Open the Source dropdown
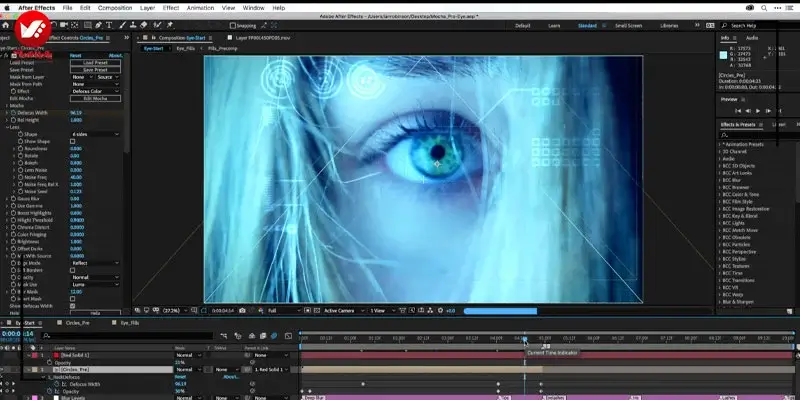 click(x=108, y=77)
